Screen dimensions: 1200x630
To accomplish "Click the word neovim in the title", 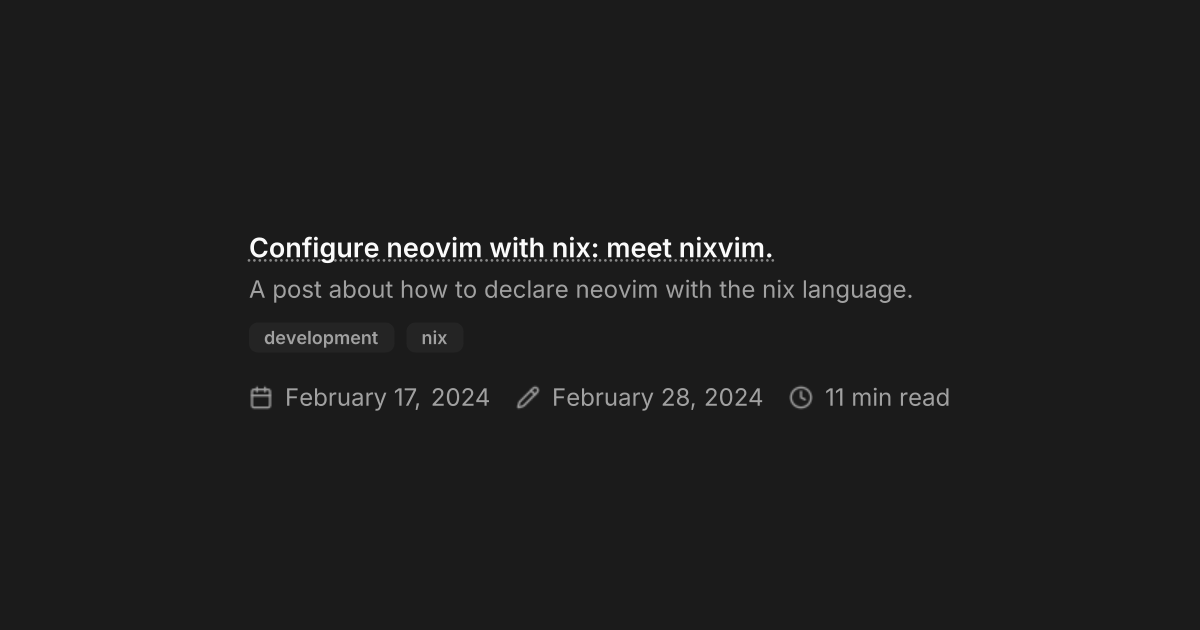I will click(x=434, y=248).
